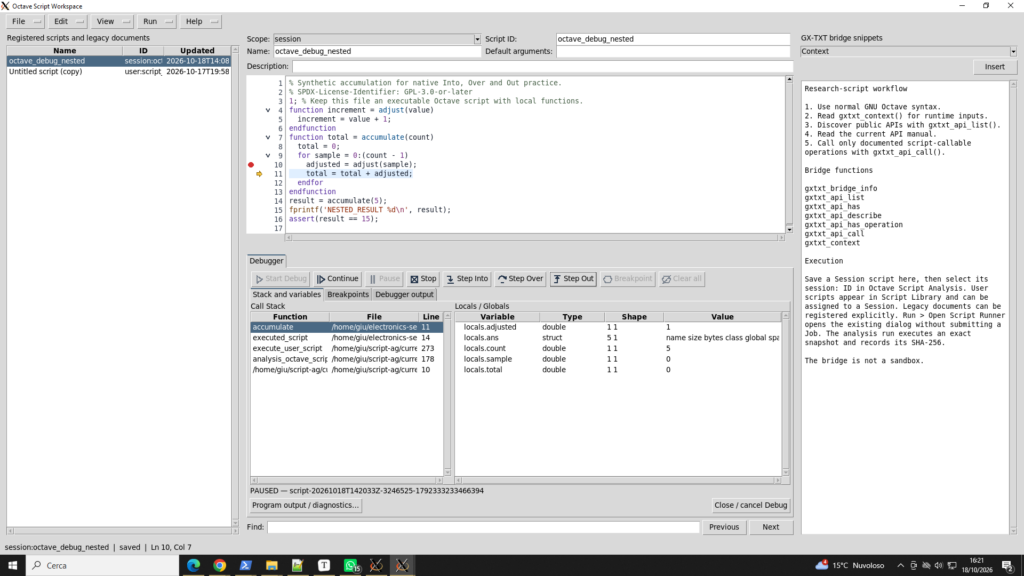The height and width of the screenshot is (576, 1024).
Task: Select the locals.adjusted variable row
Action: click(x=618, y=327)
